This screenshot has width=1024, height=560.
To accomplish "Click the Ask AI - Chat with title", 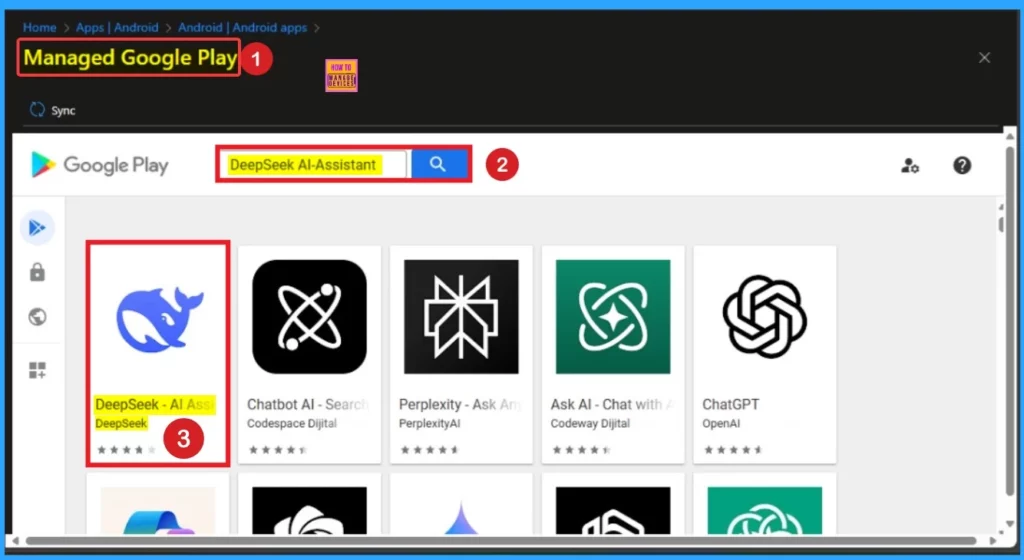I will click(x=612, y=405).
